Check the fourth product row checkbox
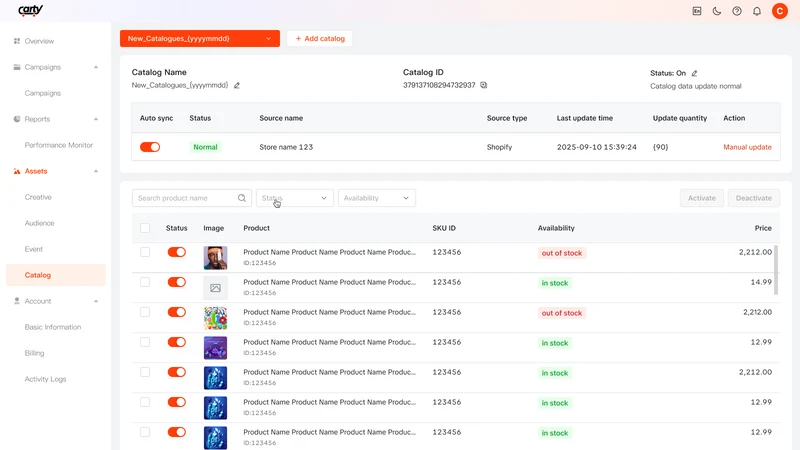The height and width of the screenshot is (450, 800). coord(145,342)
